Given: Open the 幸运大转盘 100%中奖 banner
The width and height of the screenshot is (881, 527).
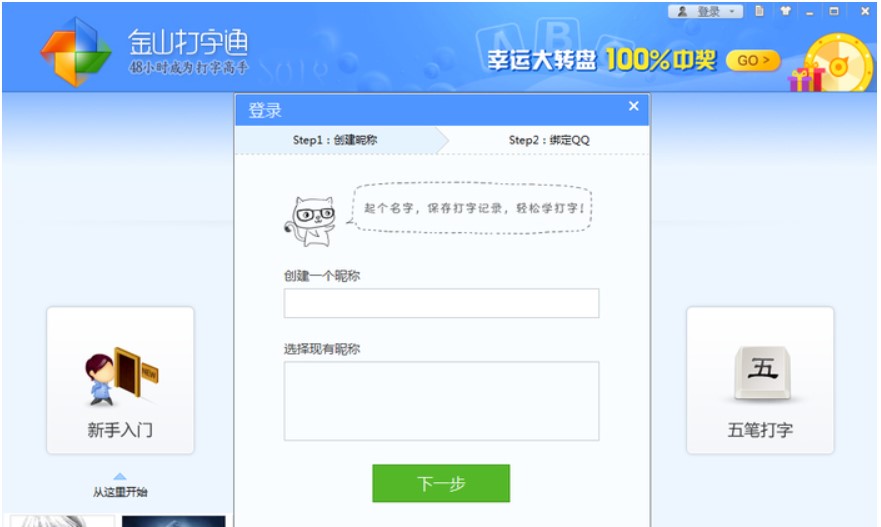Looking at the screenshot, I should [x=601, y=60].
